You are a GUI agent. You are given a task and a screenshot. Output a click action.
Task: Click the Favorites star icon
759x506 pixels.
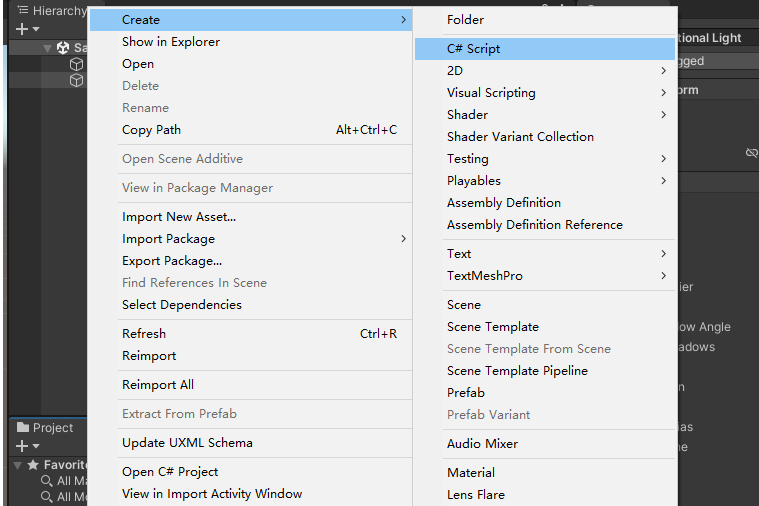33,465
